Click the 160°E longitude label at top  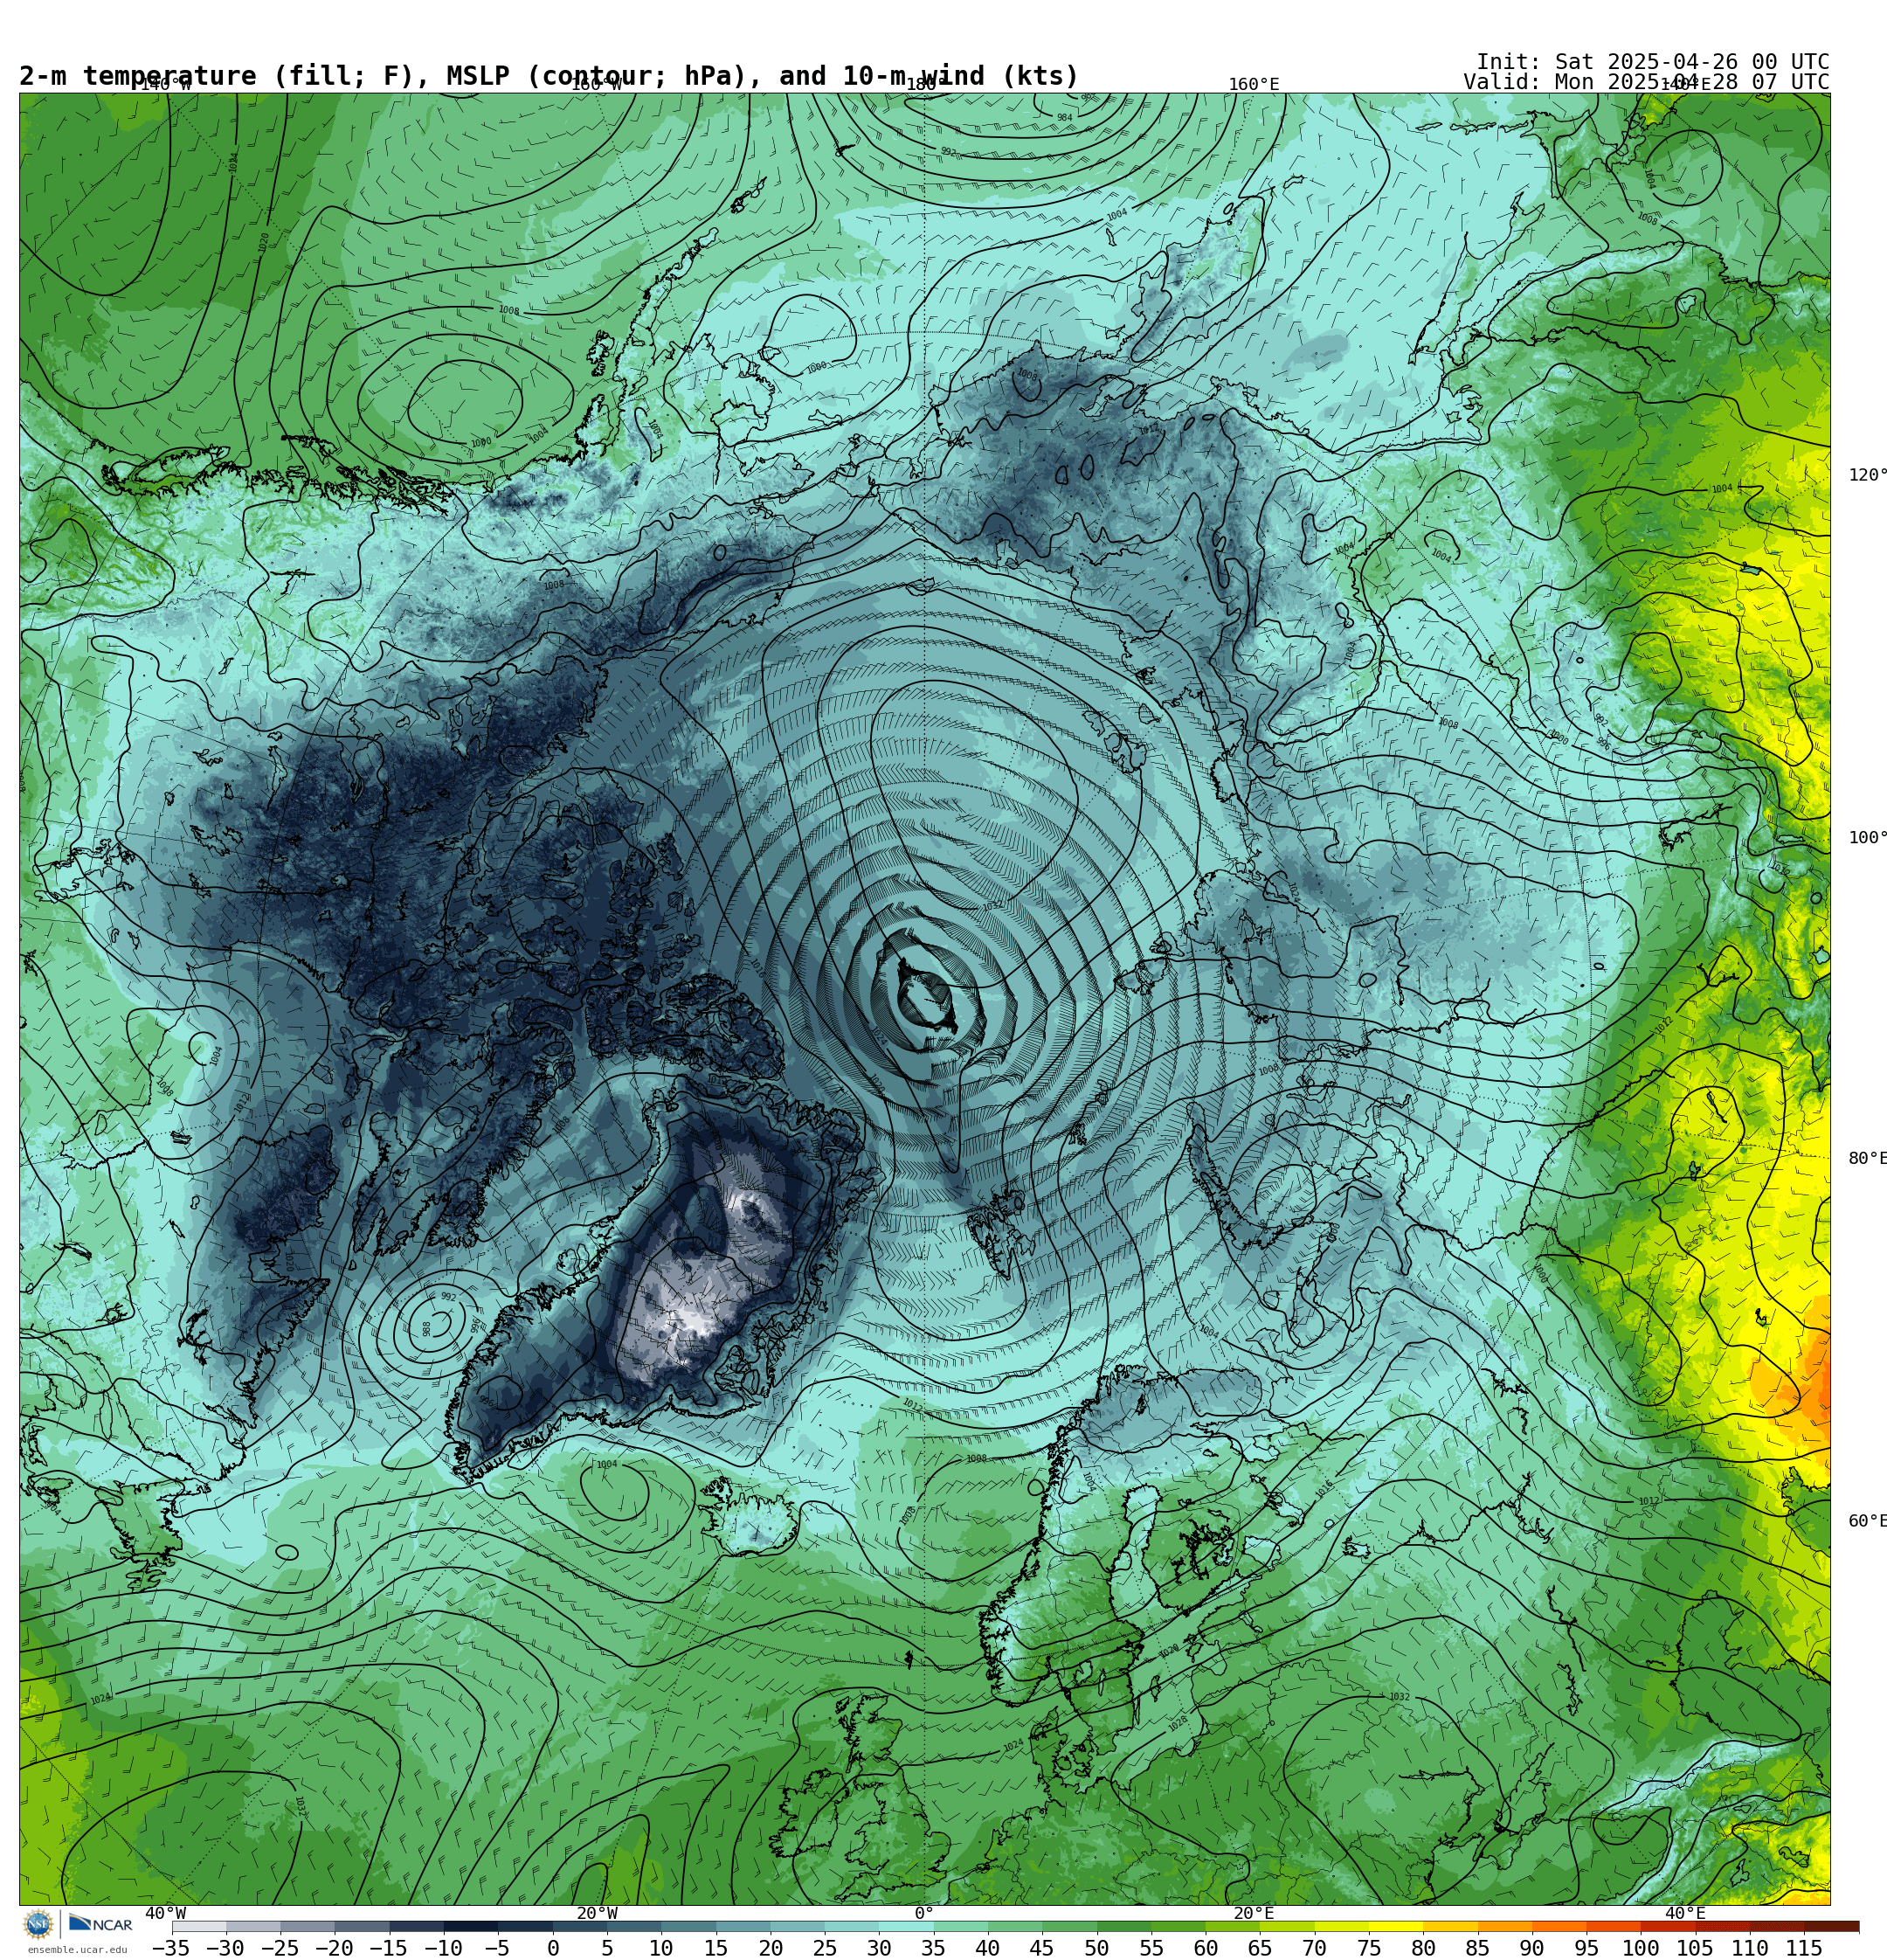coord(1253,85)
